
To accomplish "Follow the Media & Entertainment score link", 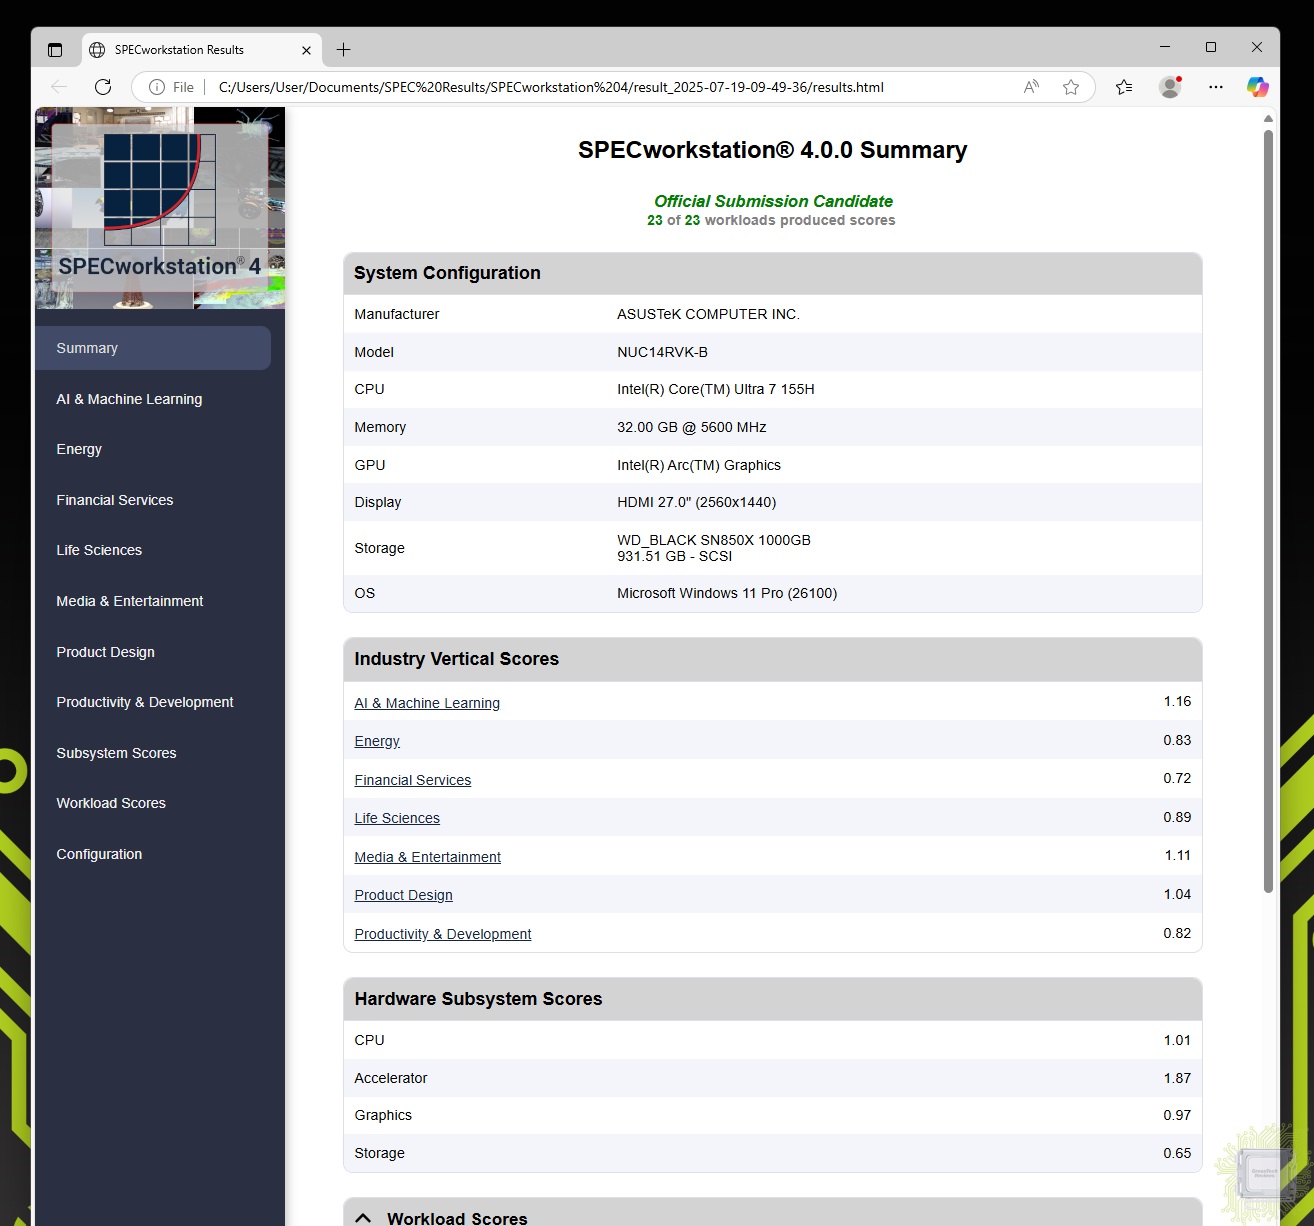I will [x=428, y=857].
